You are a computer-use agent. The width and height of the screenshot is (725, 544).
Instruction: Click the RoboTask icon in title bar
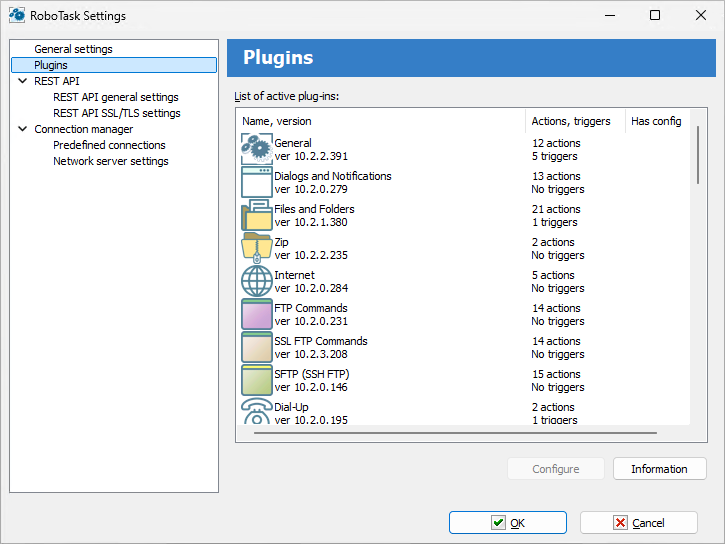17,15
